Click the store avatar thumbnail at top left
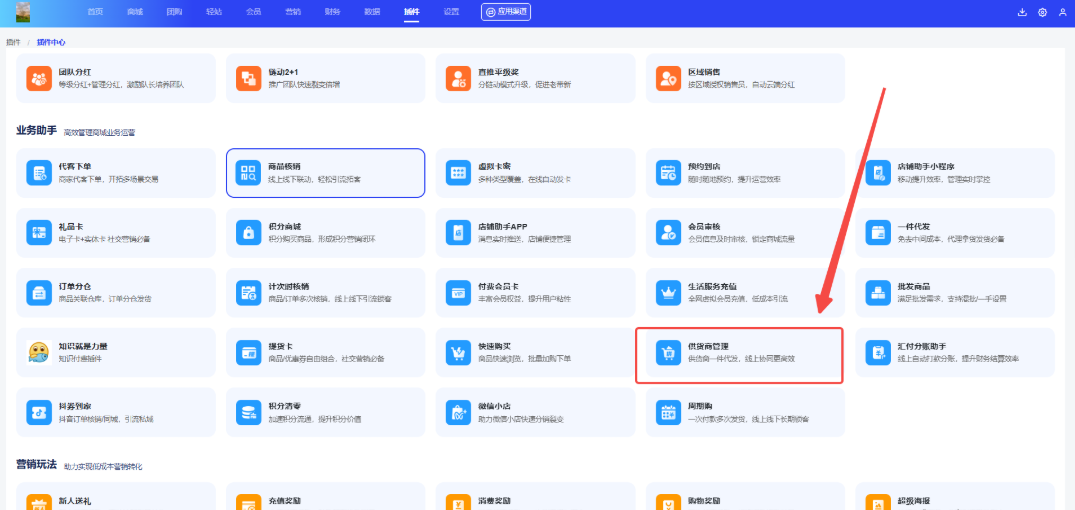Image resolution: width=1075 pixels, height=510 pixels. click(23, 12)
